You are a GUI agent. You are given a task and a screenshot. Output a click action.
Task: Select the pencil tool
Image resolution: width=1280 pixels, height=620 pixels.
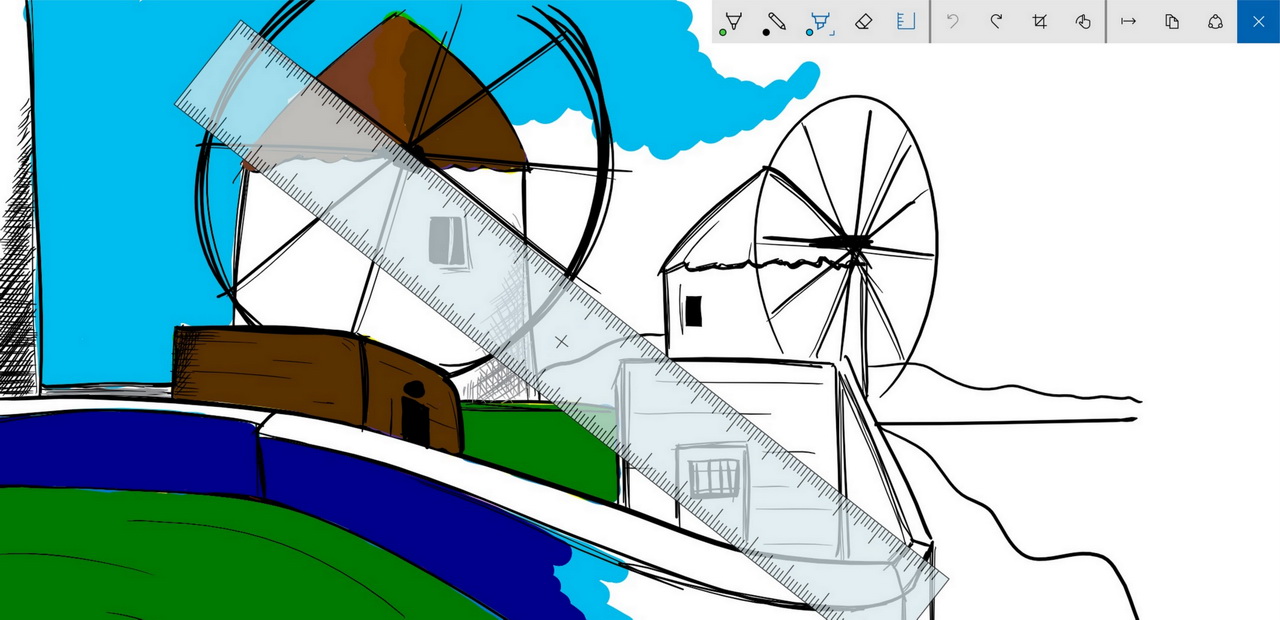(x=775, y=21)
